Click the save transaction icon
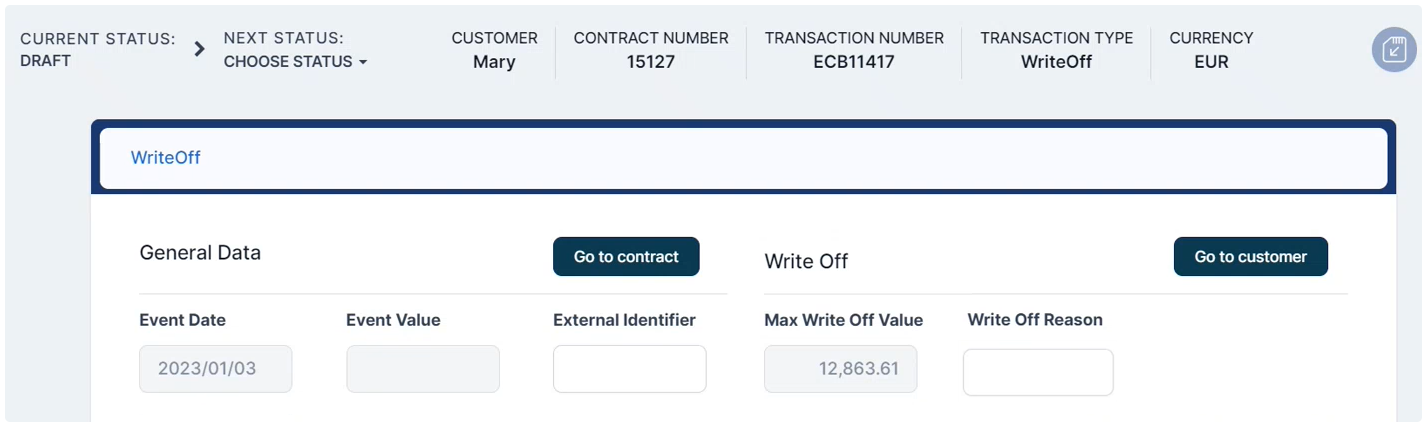Screen dimensions: 1428x431 [x=1394, y=49]
